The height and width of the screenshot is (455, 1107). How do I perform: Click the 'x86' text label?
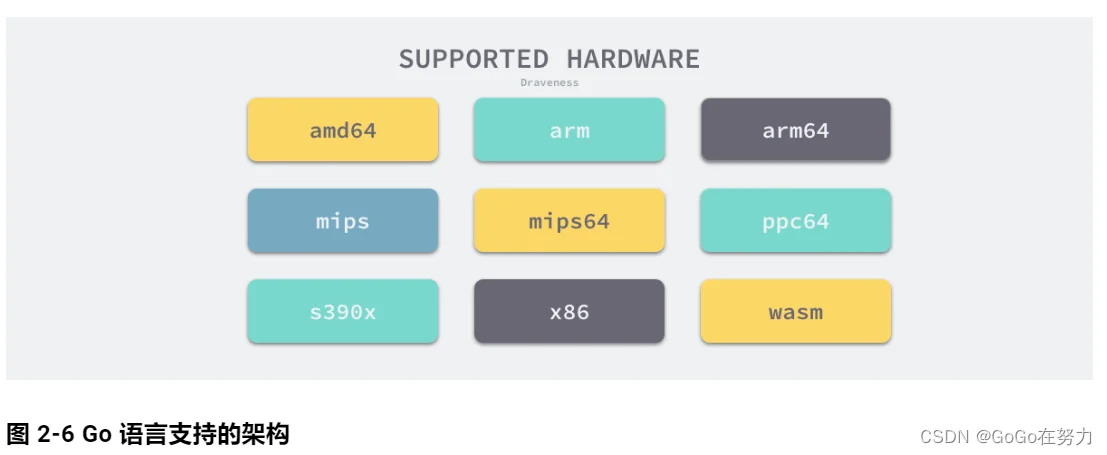click(569, 312)
